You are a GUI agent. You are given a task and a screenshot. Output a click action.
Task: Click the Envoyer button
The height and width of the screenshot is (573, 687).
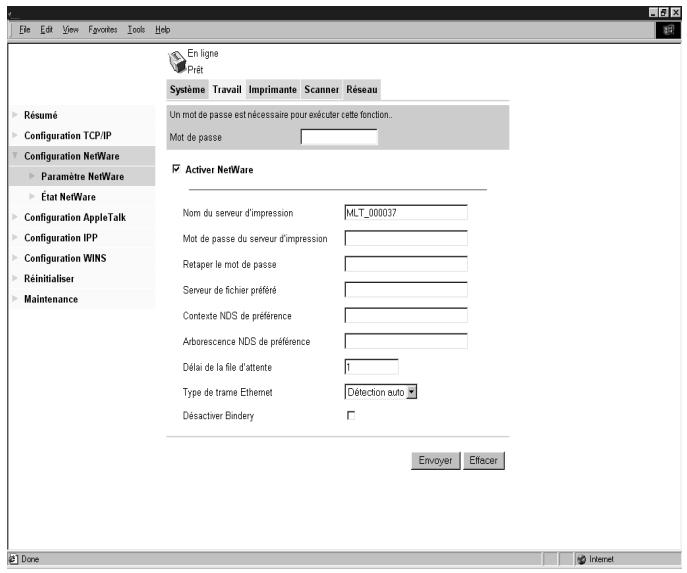coord(436,460)
